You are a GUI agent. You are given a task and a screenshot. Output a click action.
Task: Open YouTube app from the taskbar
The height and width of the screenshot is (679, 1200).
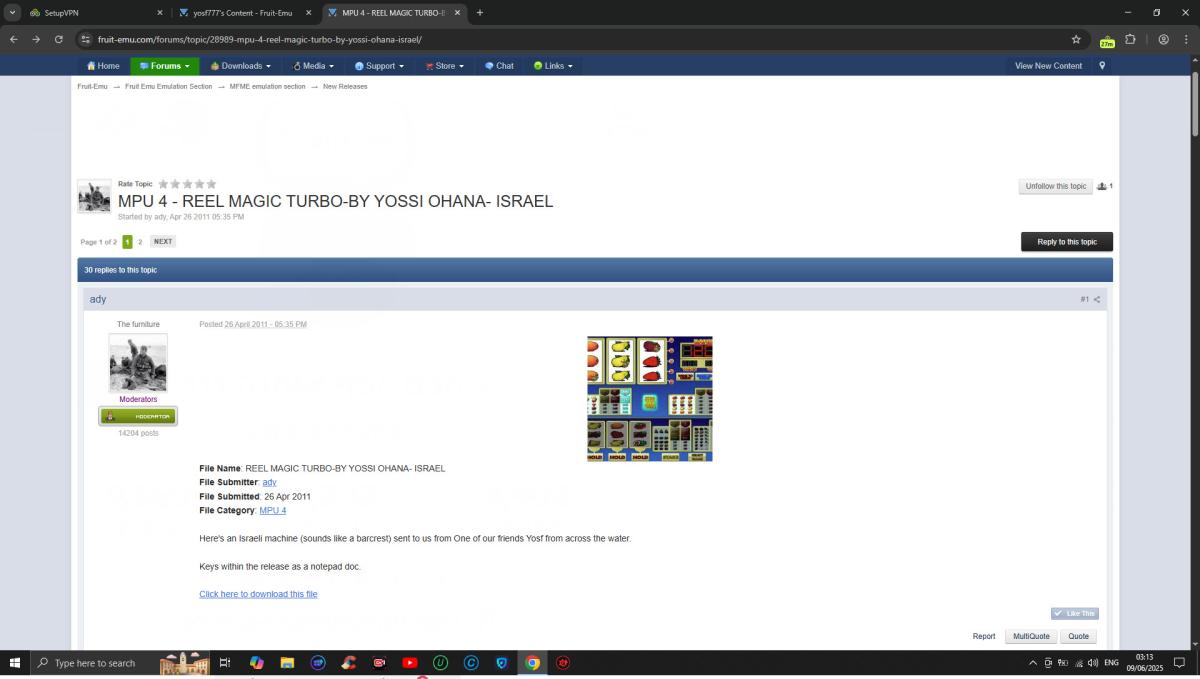tap(410, 662)
